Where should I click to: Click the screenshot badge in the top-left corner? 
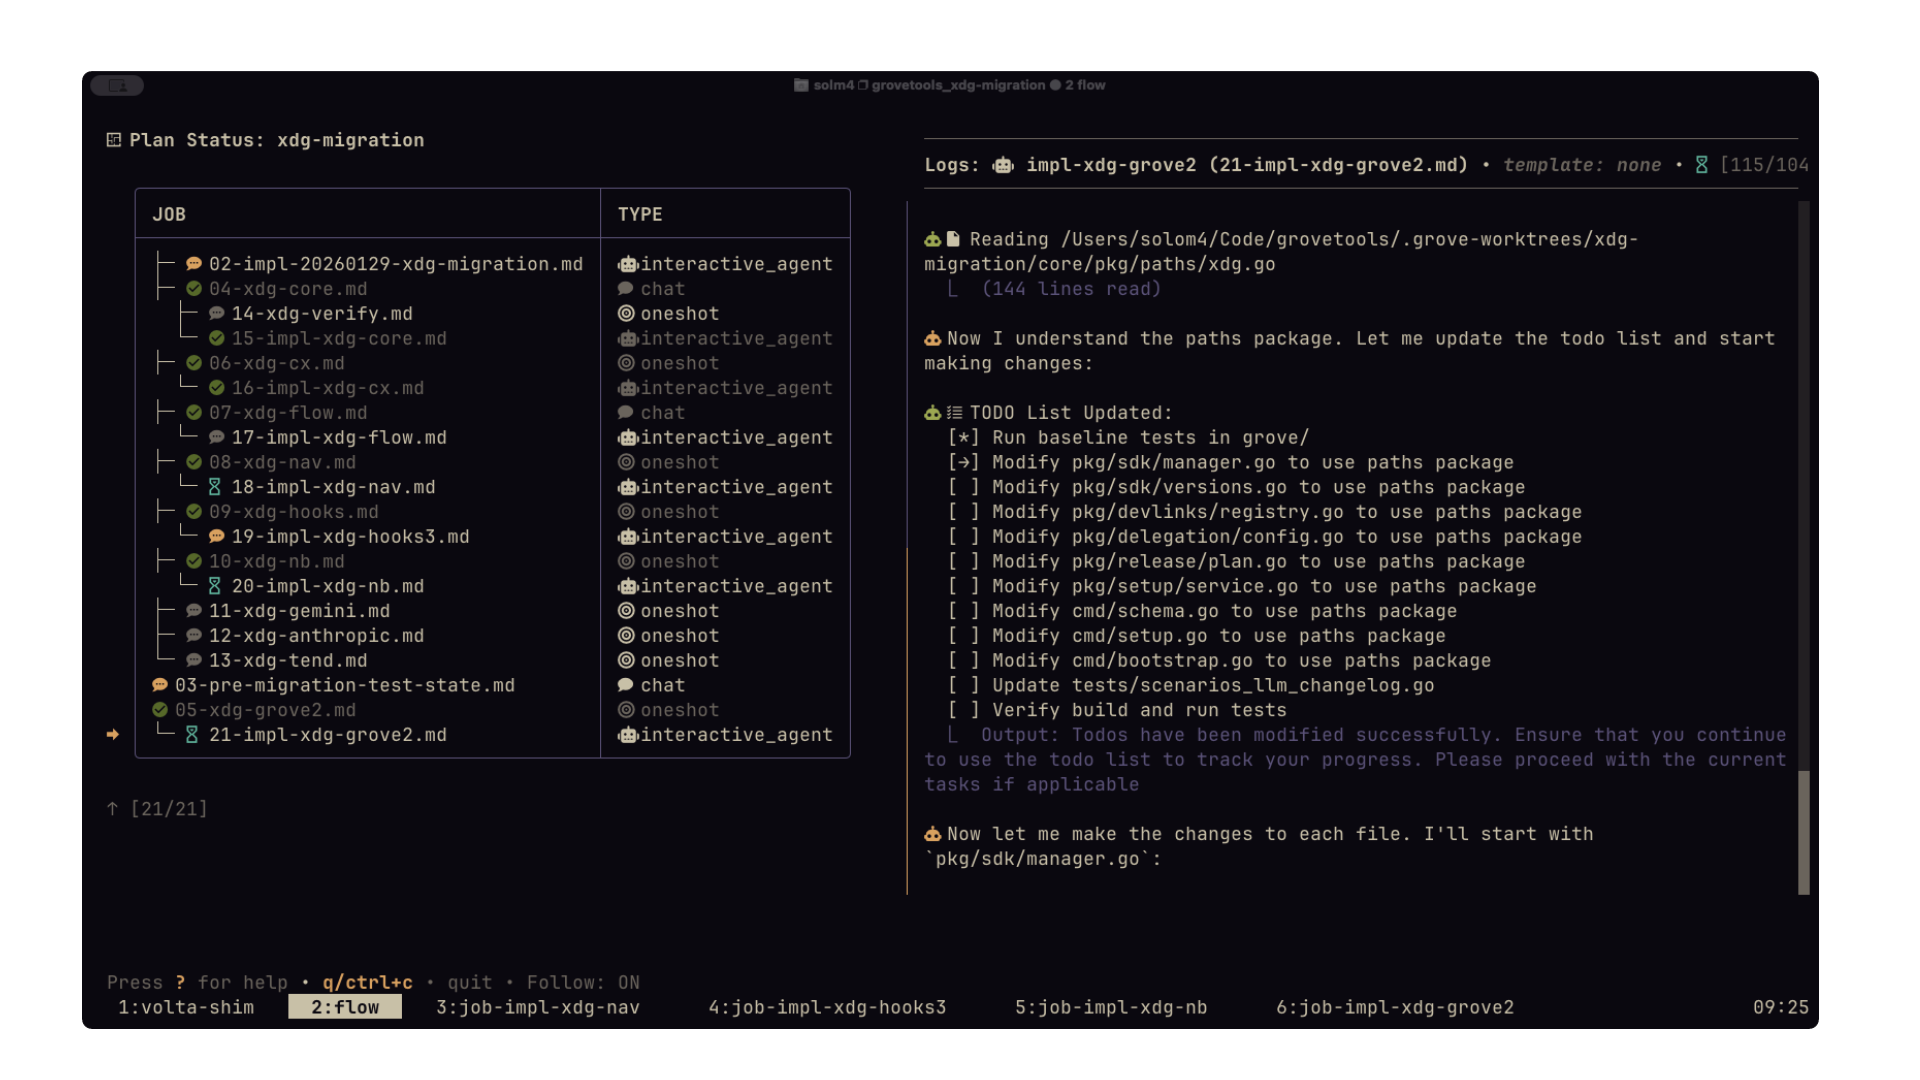[x=116, y=85]
